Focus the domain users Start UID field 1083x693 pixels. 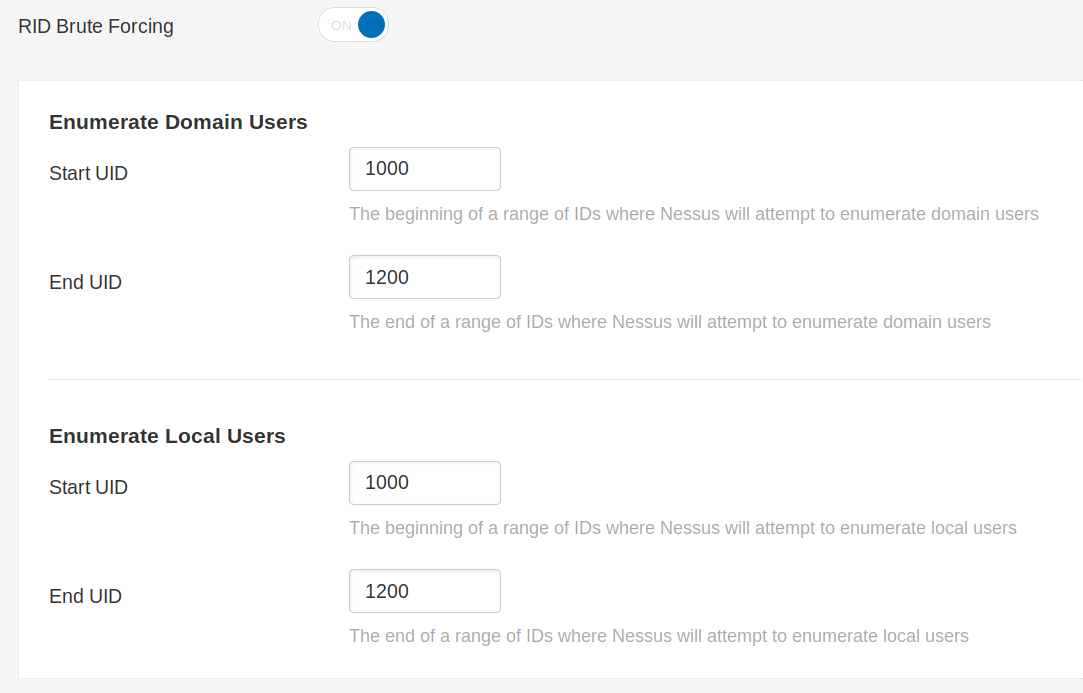[x=424, y=169]
